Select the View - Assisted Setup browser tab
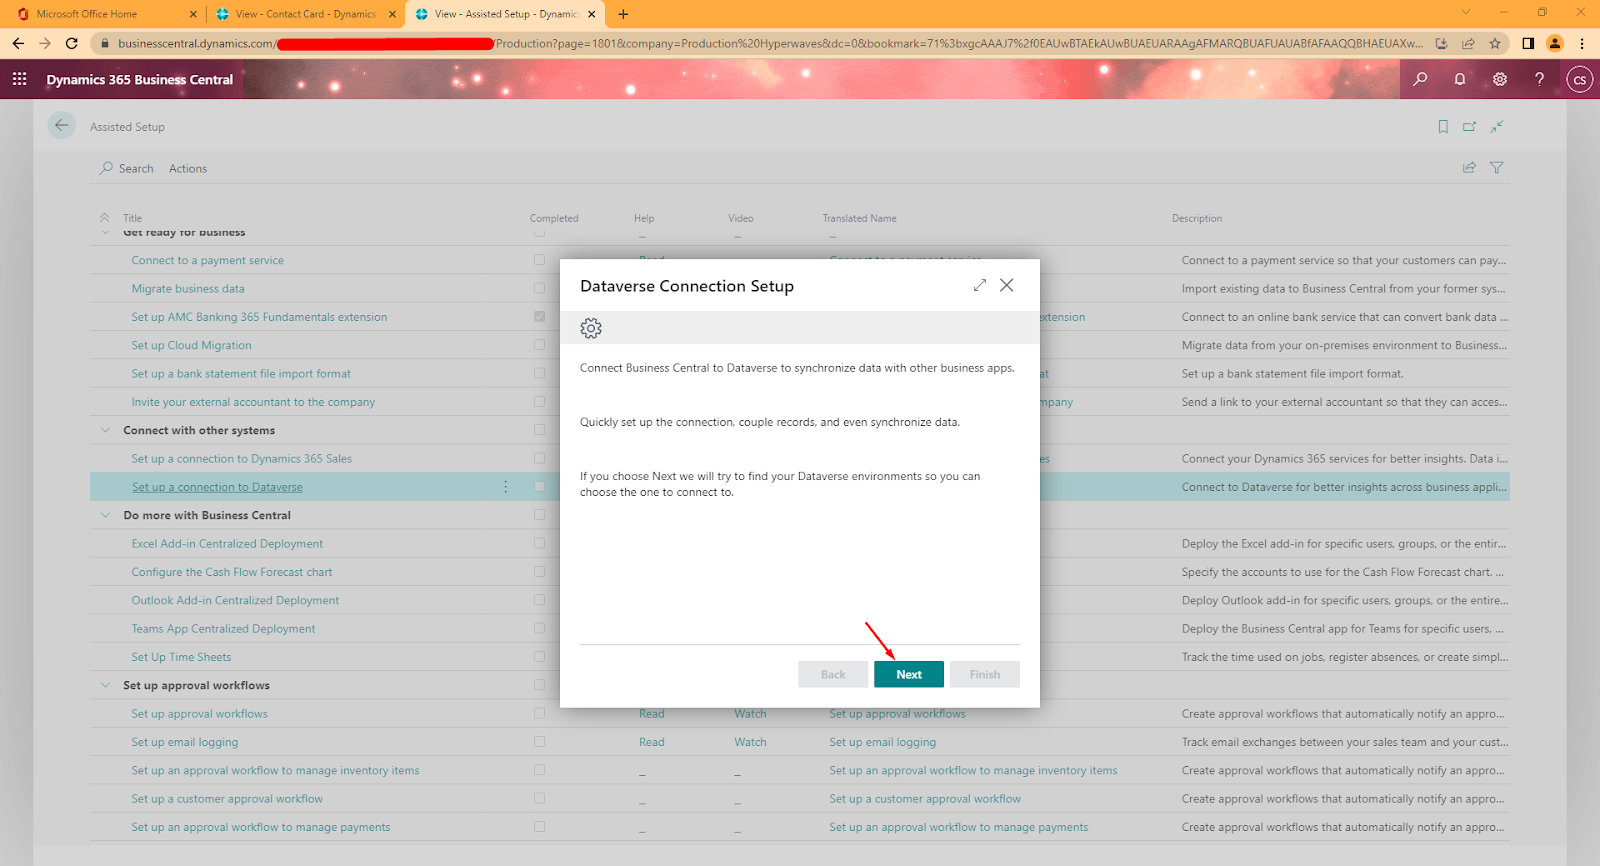1600x866 pixels. point(503,14)
